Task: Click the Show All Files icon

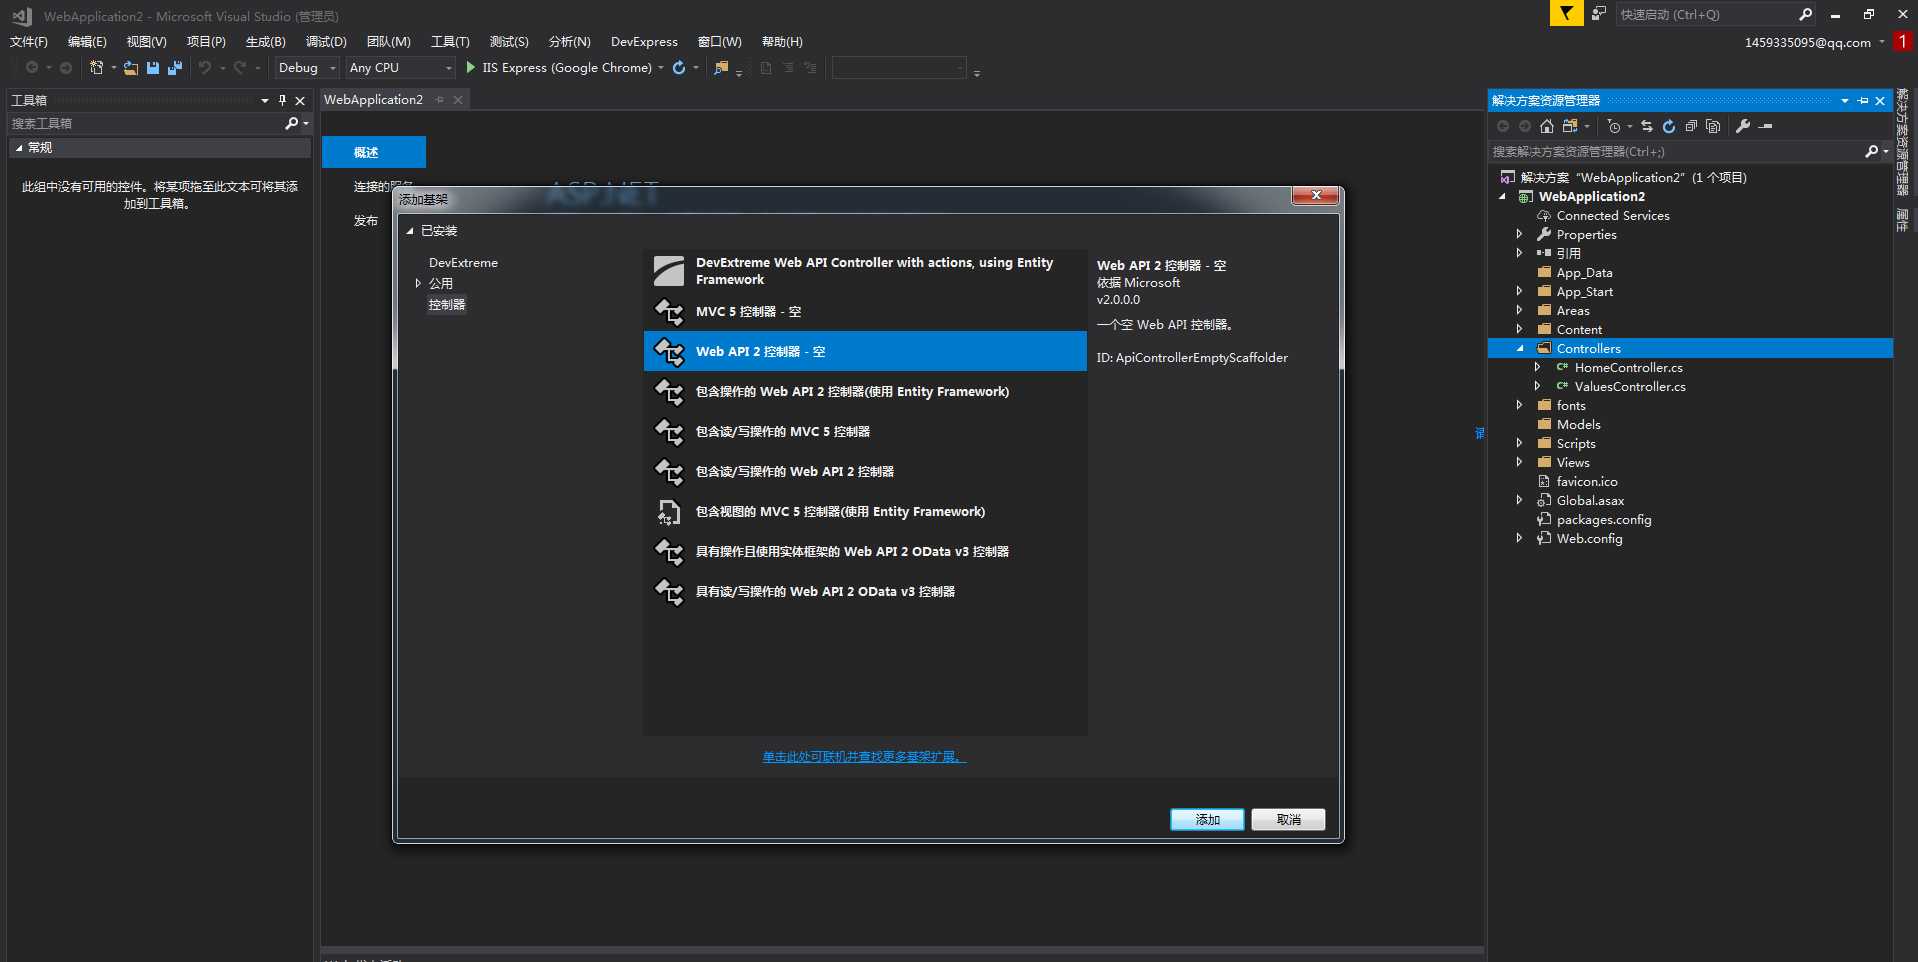Action: pos(1713,126)
